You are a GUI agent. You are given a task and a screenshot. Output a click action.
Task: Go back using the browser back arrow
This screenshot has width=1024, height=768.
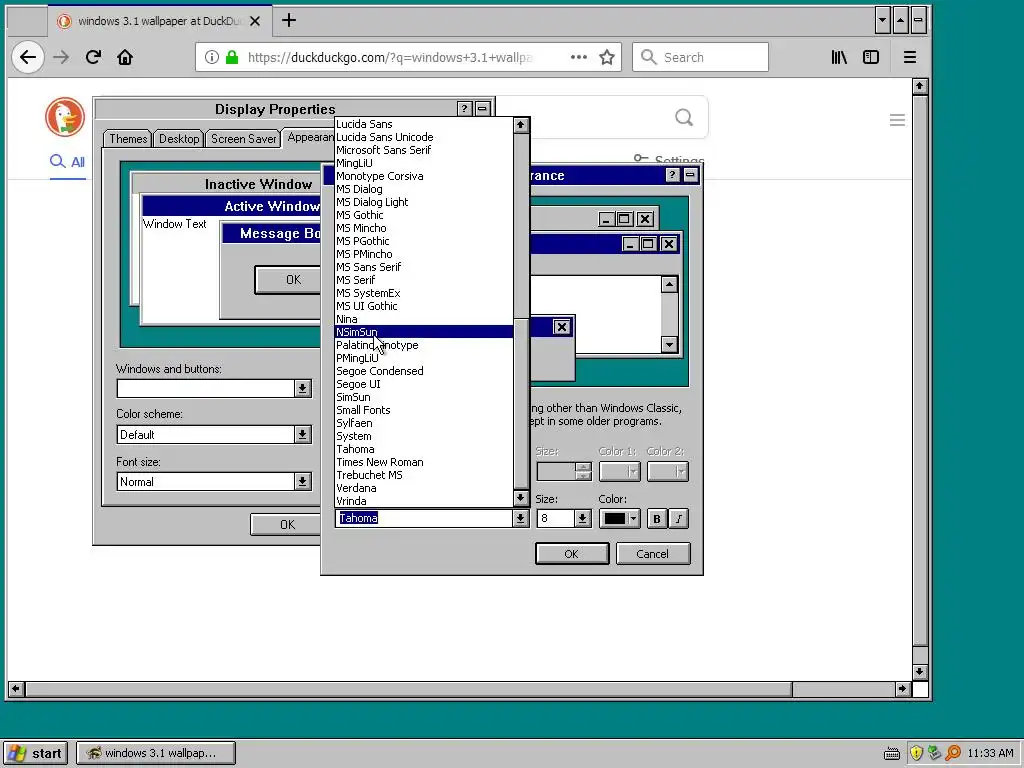pyautogui.click(x=27, y=57)
